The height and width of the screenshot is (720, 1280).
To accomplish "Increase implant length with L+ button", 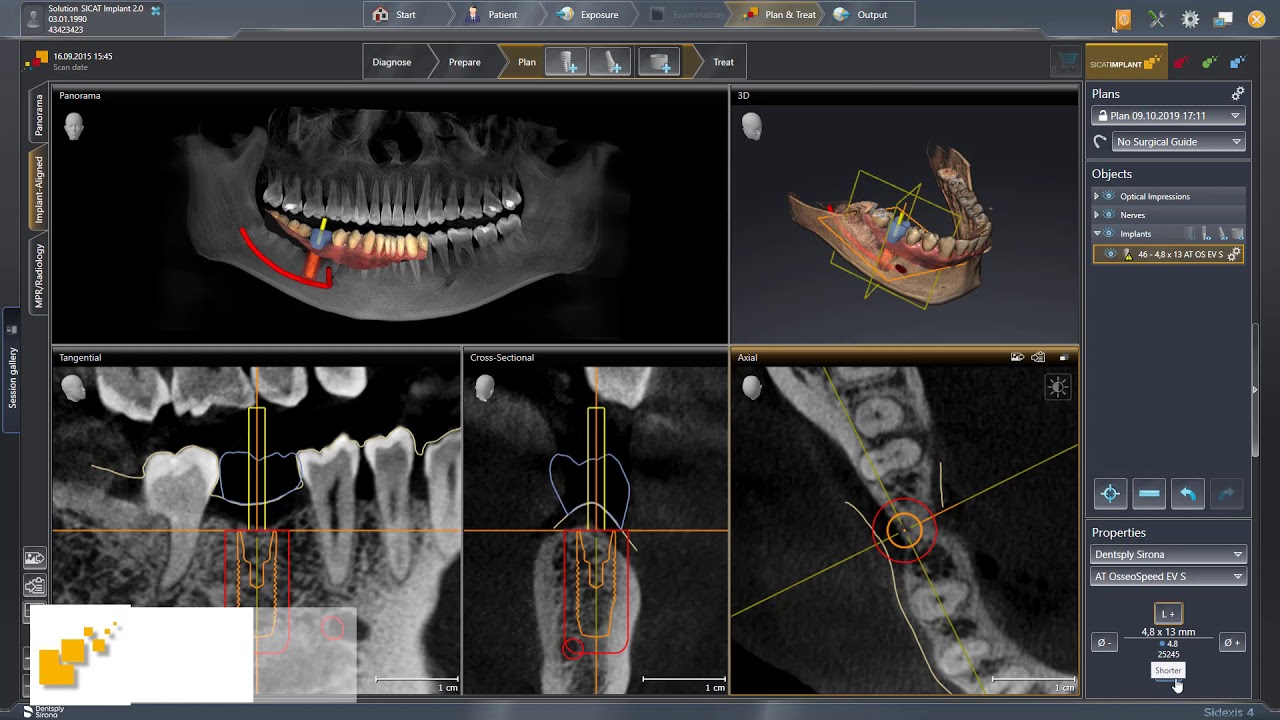I will point(1168,614).
